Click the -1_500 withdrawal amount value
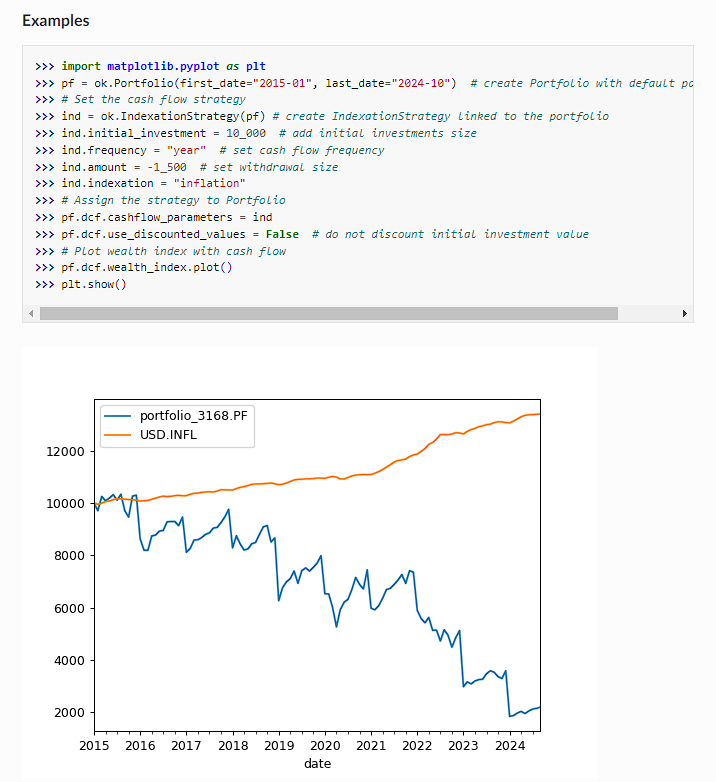The image size is (716, 782). [165, 167]
